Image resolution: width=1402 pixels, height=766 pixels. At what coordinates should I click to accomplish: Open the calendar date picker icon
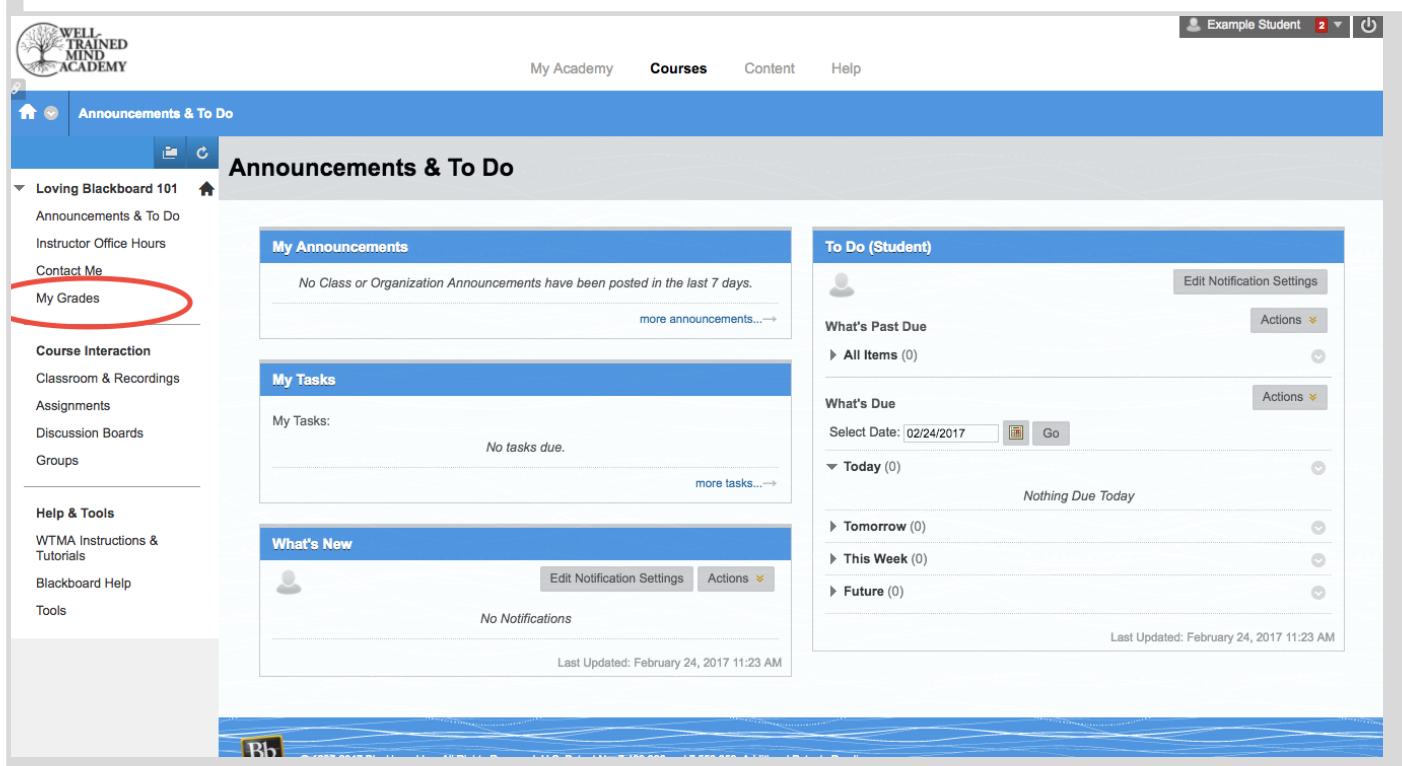click(1016, 433)
